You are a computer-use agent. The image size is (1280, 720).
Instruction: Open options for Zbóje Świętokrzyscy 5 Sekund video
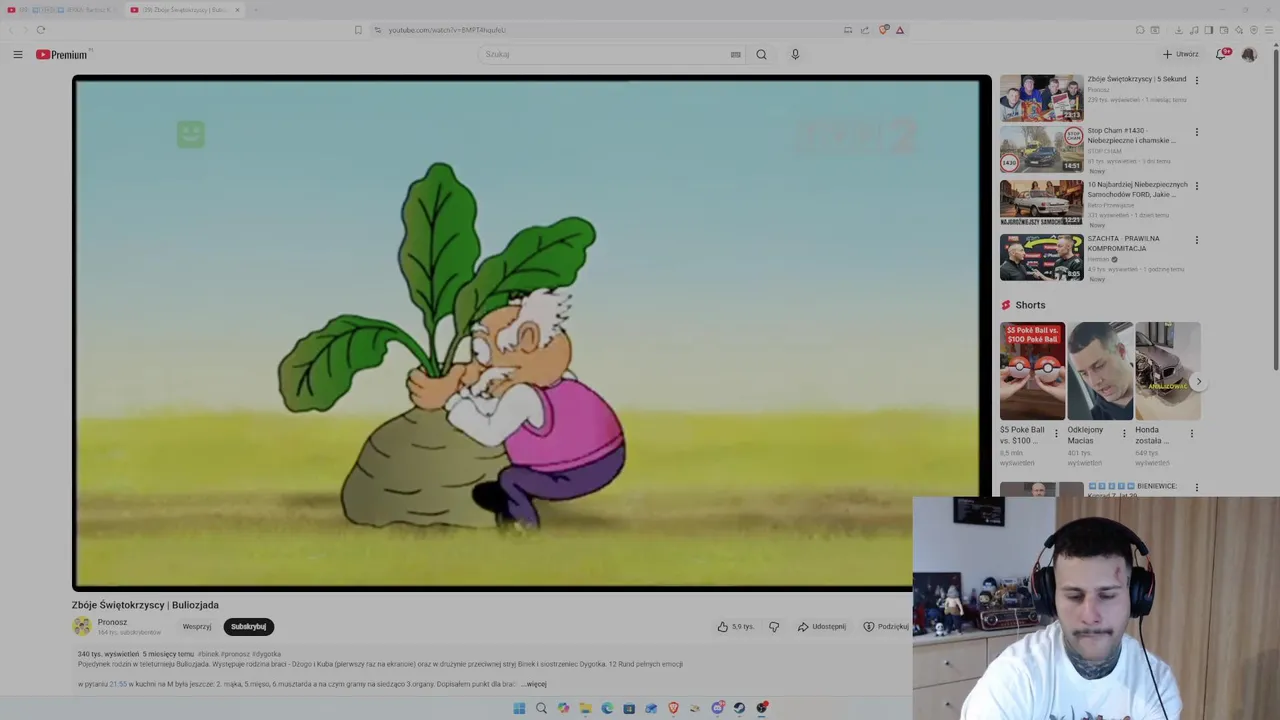click(1196, 80)
